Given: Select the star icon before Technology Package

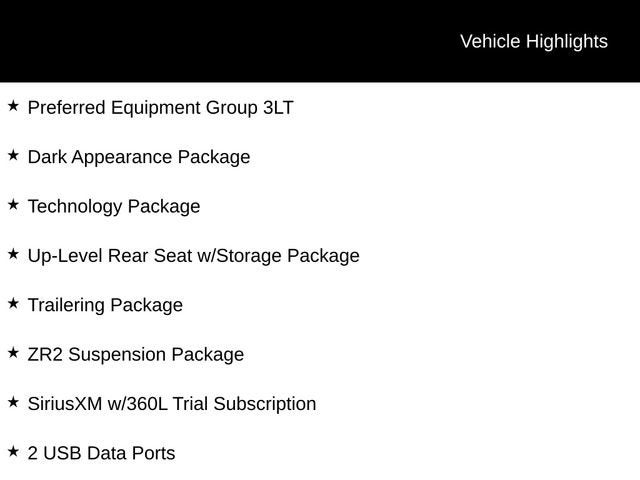Looking at the screenshot, I should pos(13,204).
